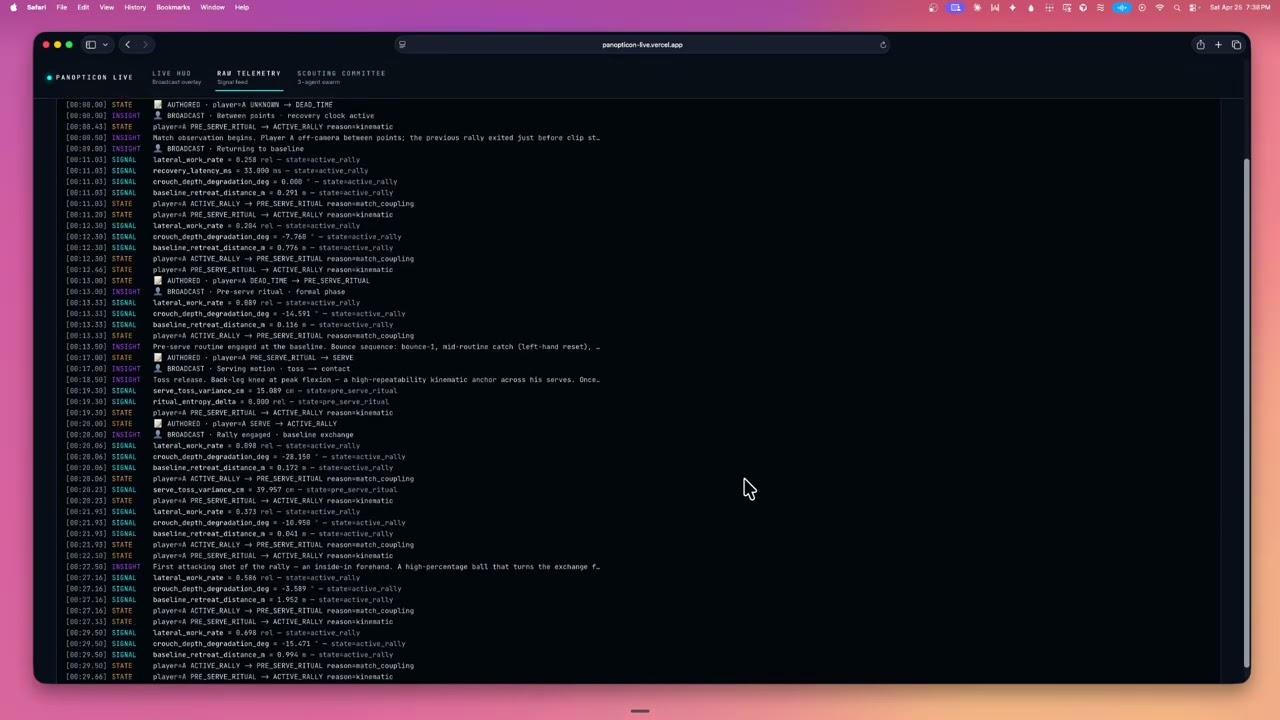Switch to the SCOUTING COMMITTEE tab
Viewport: 1280px width, 720px height.
click(x=341, y=76)
